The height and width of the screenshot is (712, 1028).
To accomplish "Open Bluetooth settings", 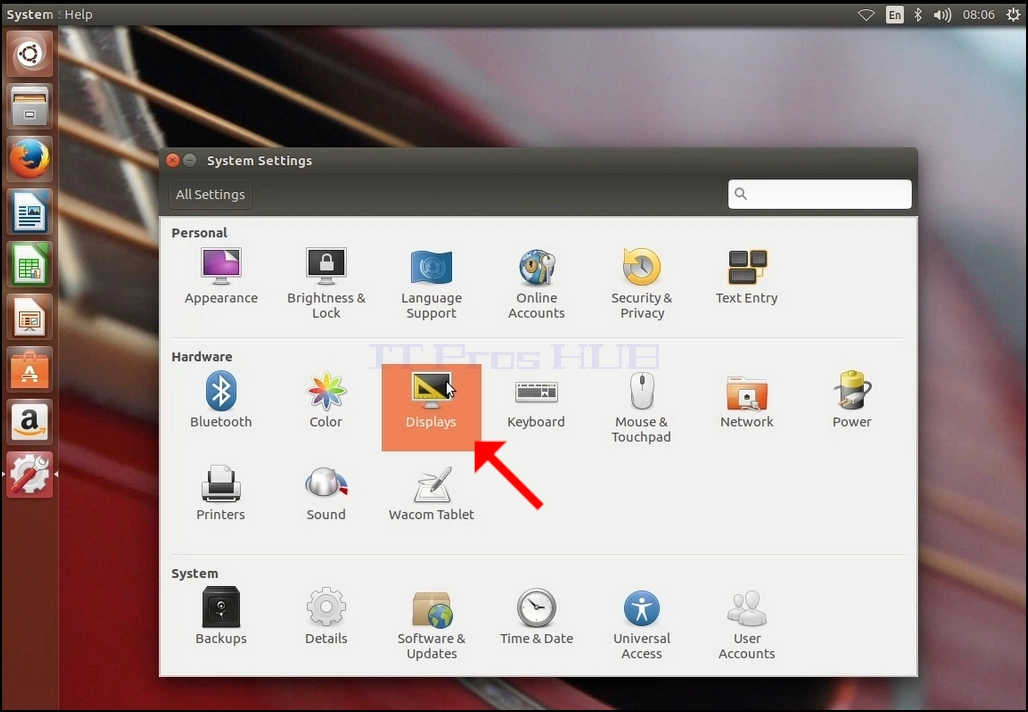I will 221,400.
